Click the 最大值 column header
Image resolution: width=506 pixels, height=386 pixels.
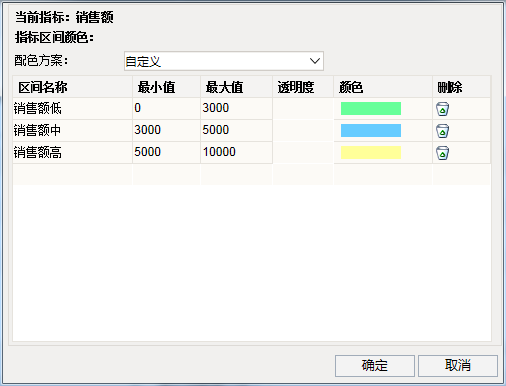click(236, 87)
